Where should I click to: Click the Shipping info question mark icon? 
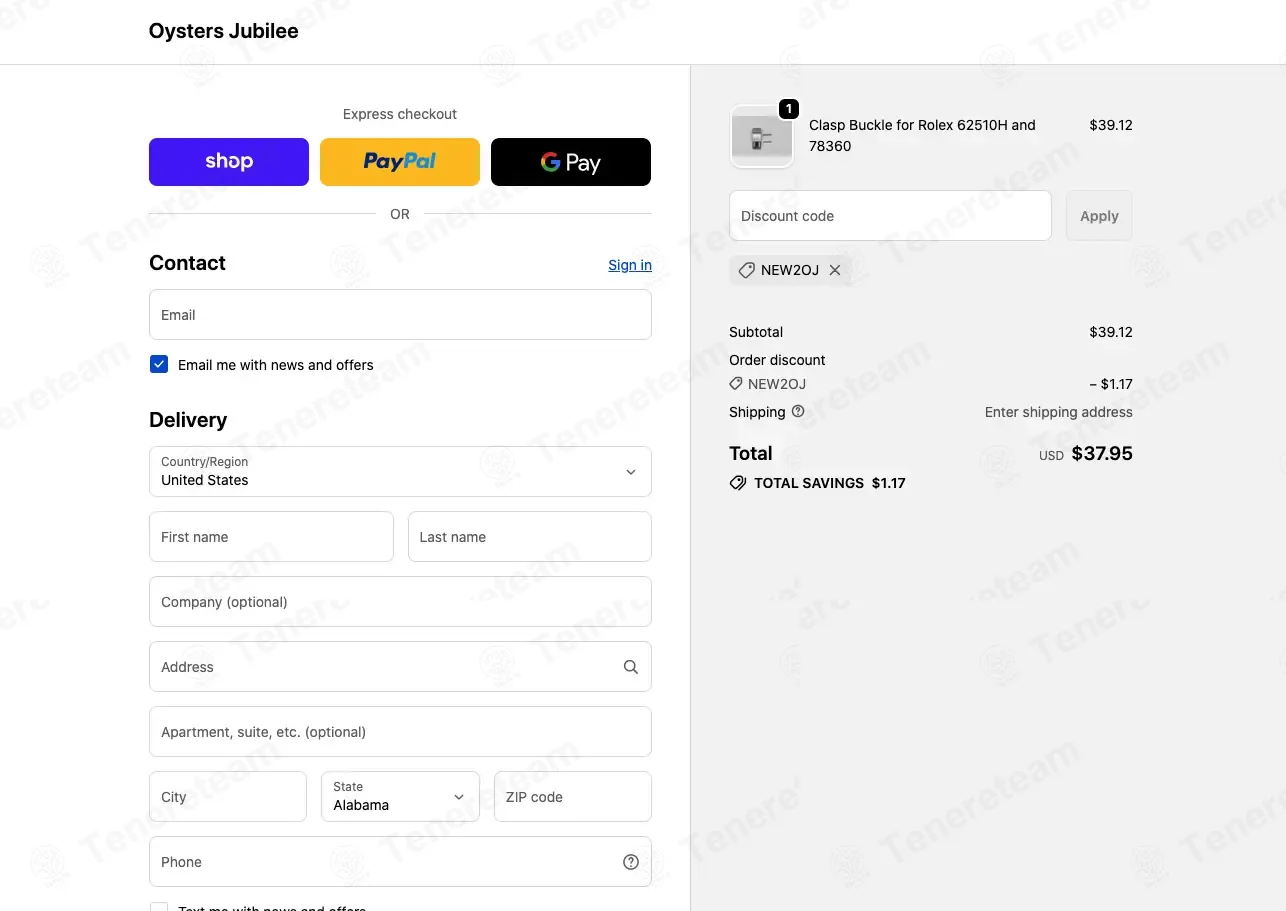click(x=798, y=411)
